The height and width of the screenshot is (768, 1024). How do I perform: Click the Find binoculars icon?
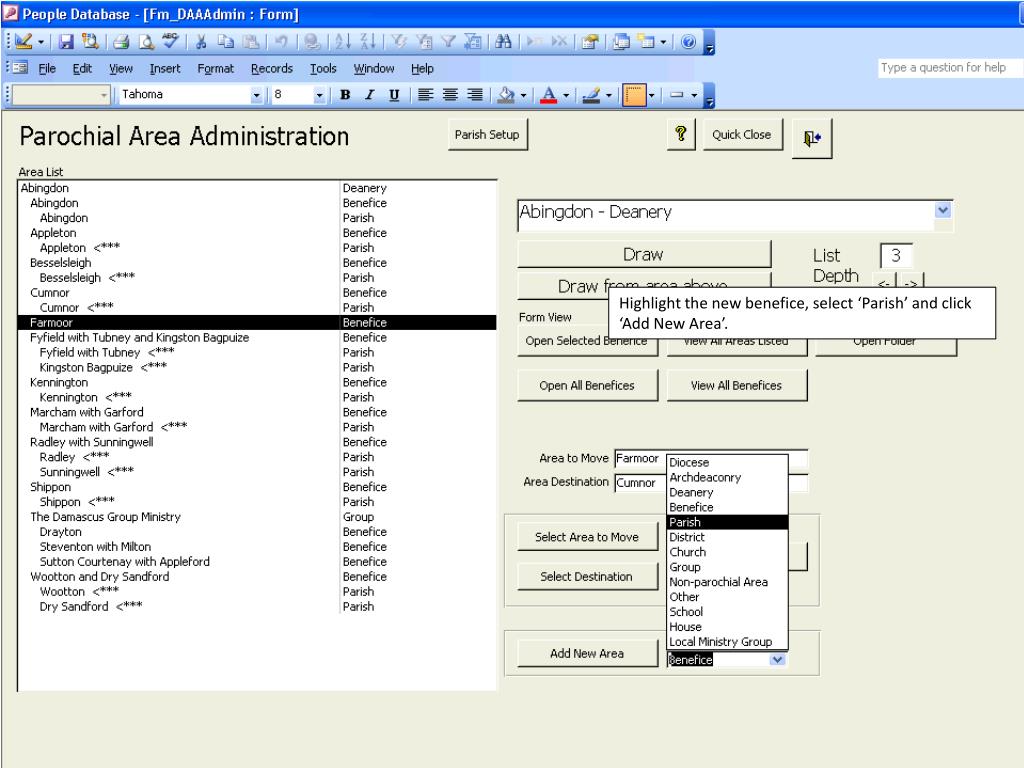tap(503, 42)
